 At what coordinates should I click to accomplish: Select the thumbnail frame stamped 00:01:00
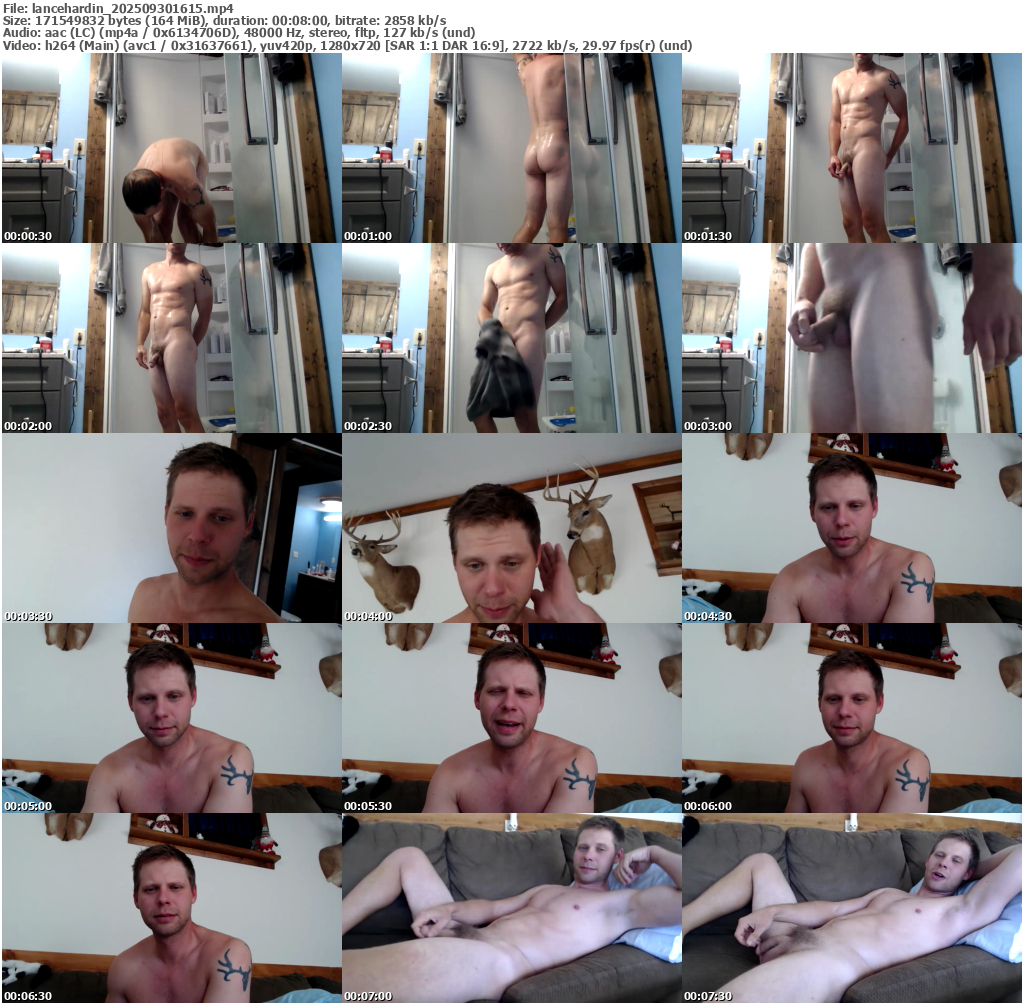coord(512,148)
